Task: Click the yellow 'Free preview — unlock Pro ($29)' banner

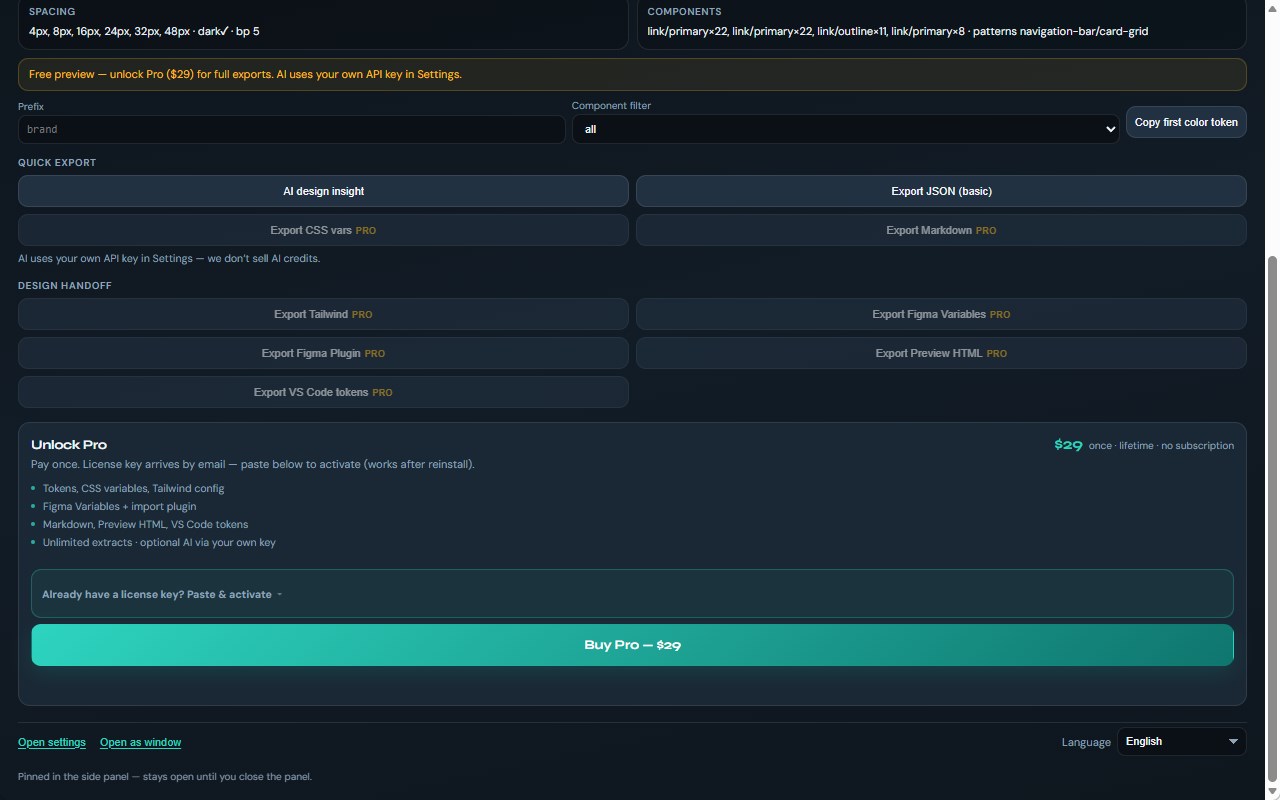Action: [x=632, y=74]
